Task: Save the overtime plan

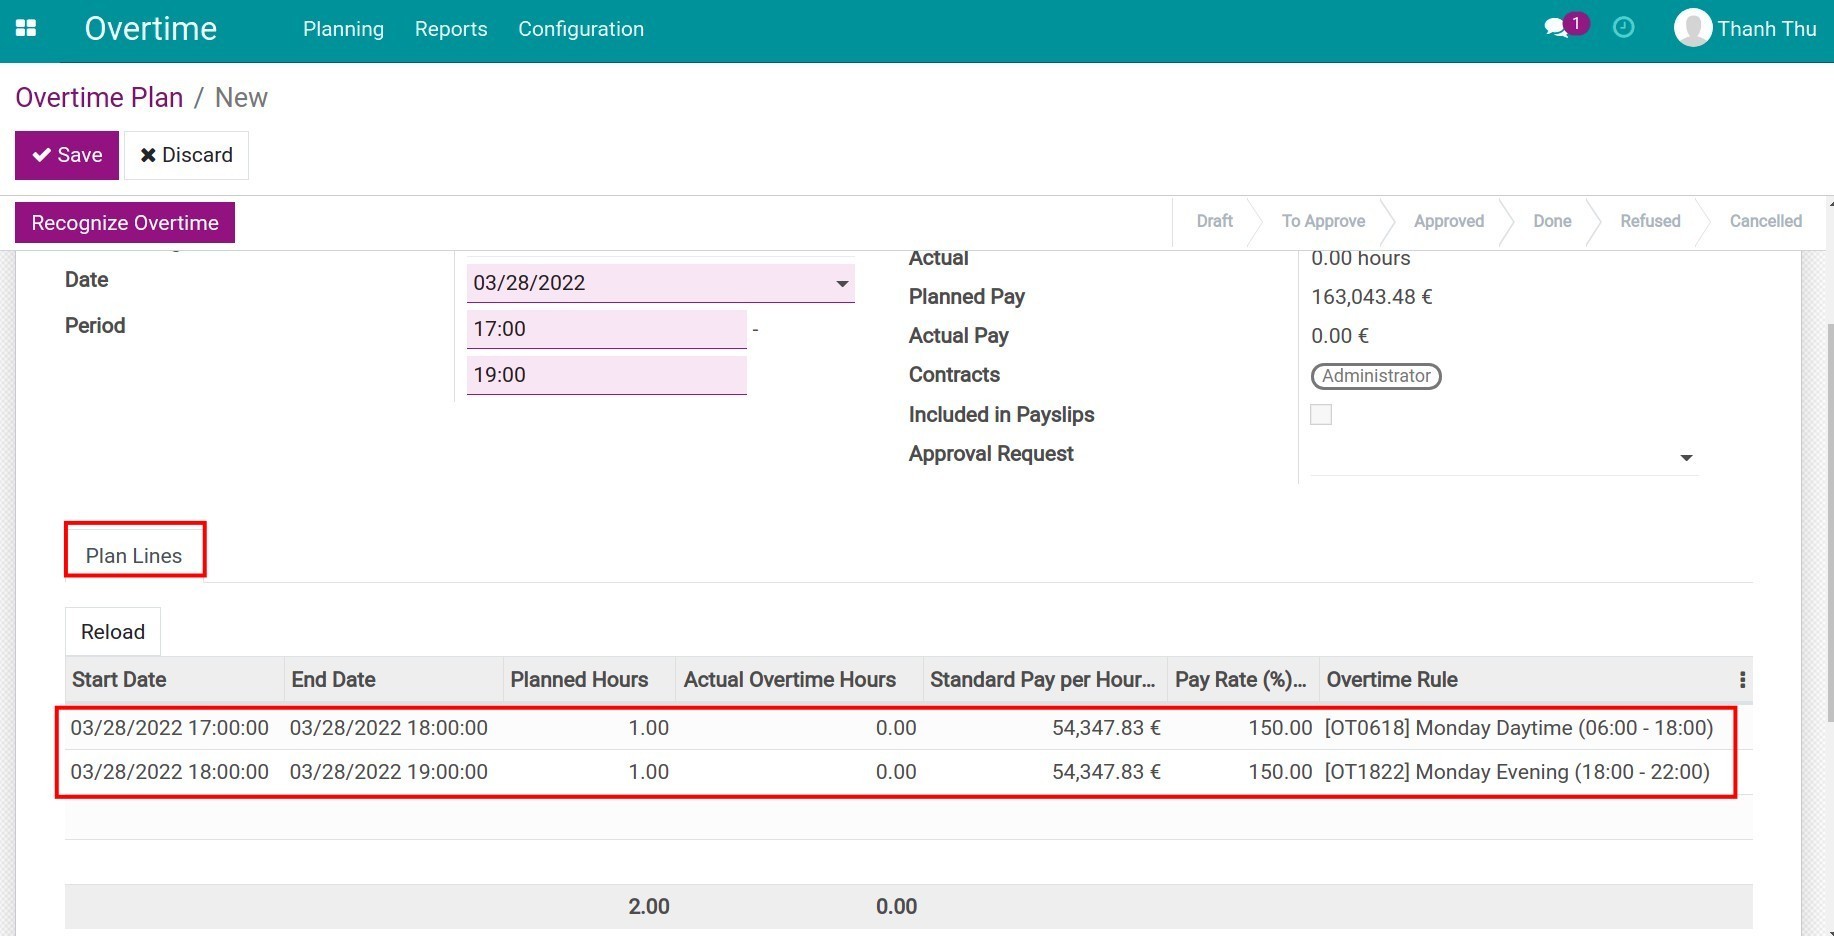Action: (67, 155)
